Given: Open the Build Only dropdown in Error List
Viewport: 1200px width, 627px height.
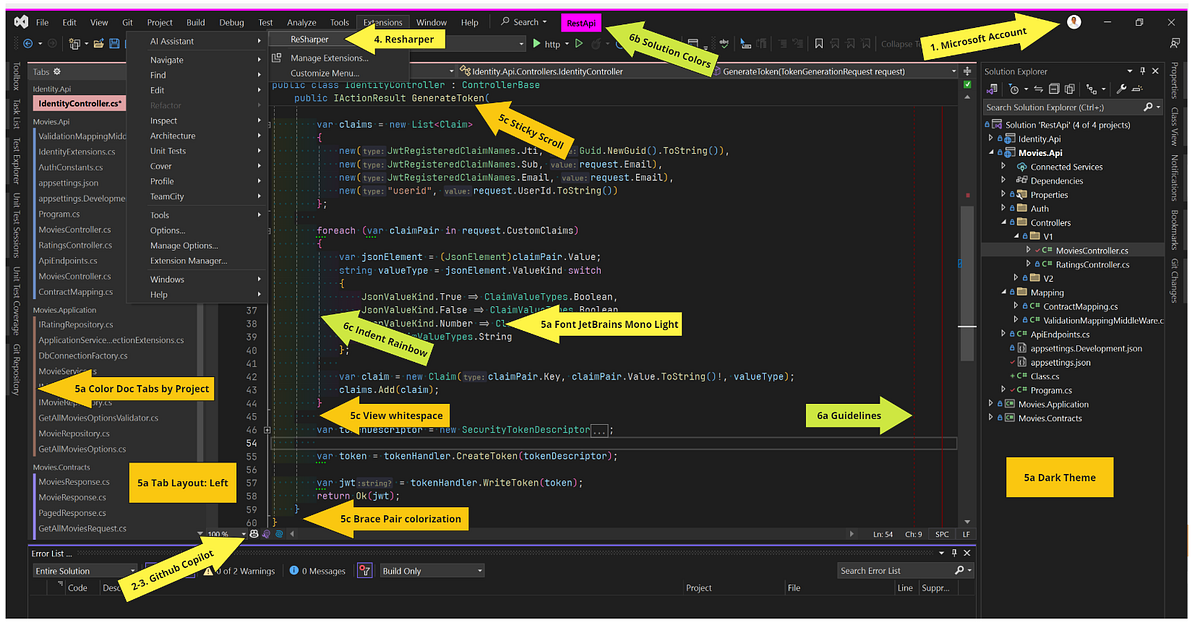Looking at the screenshot, I should [x=430, y=570].
